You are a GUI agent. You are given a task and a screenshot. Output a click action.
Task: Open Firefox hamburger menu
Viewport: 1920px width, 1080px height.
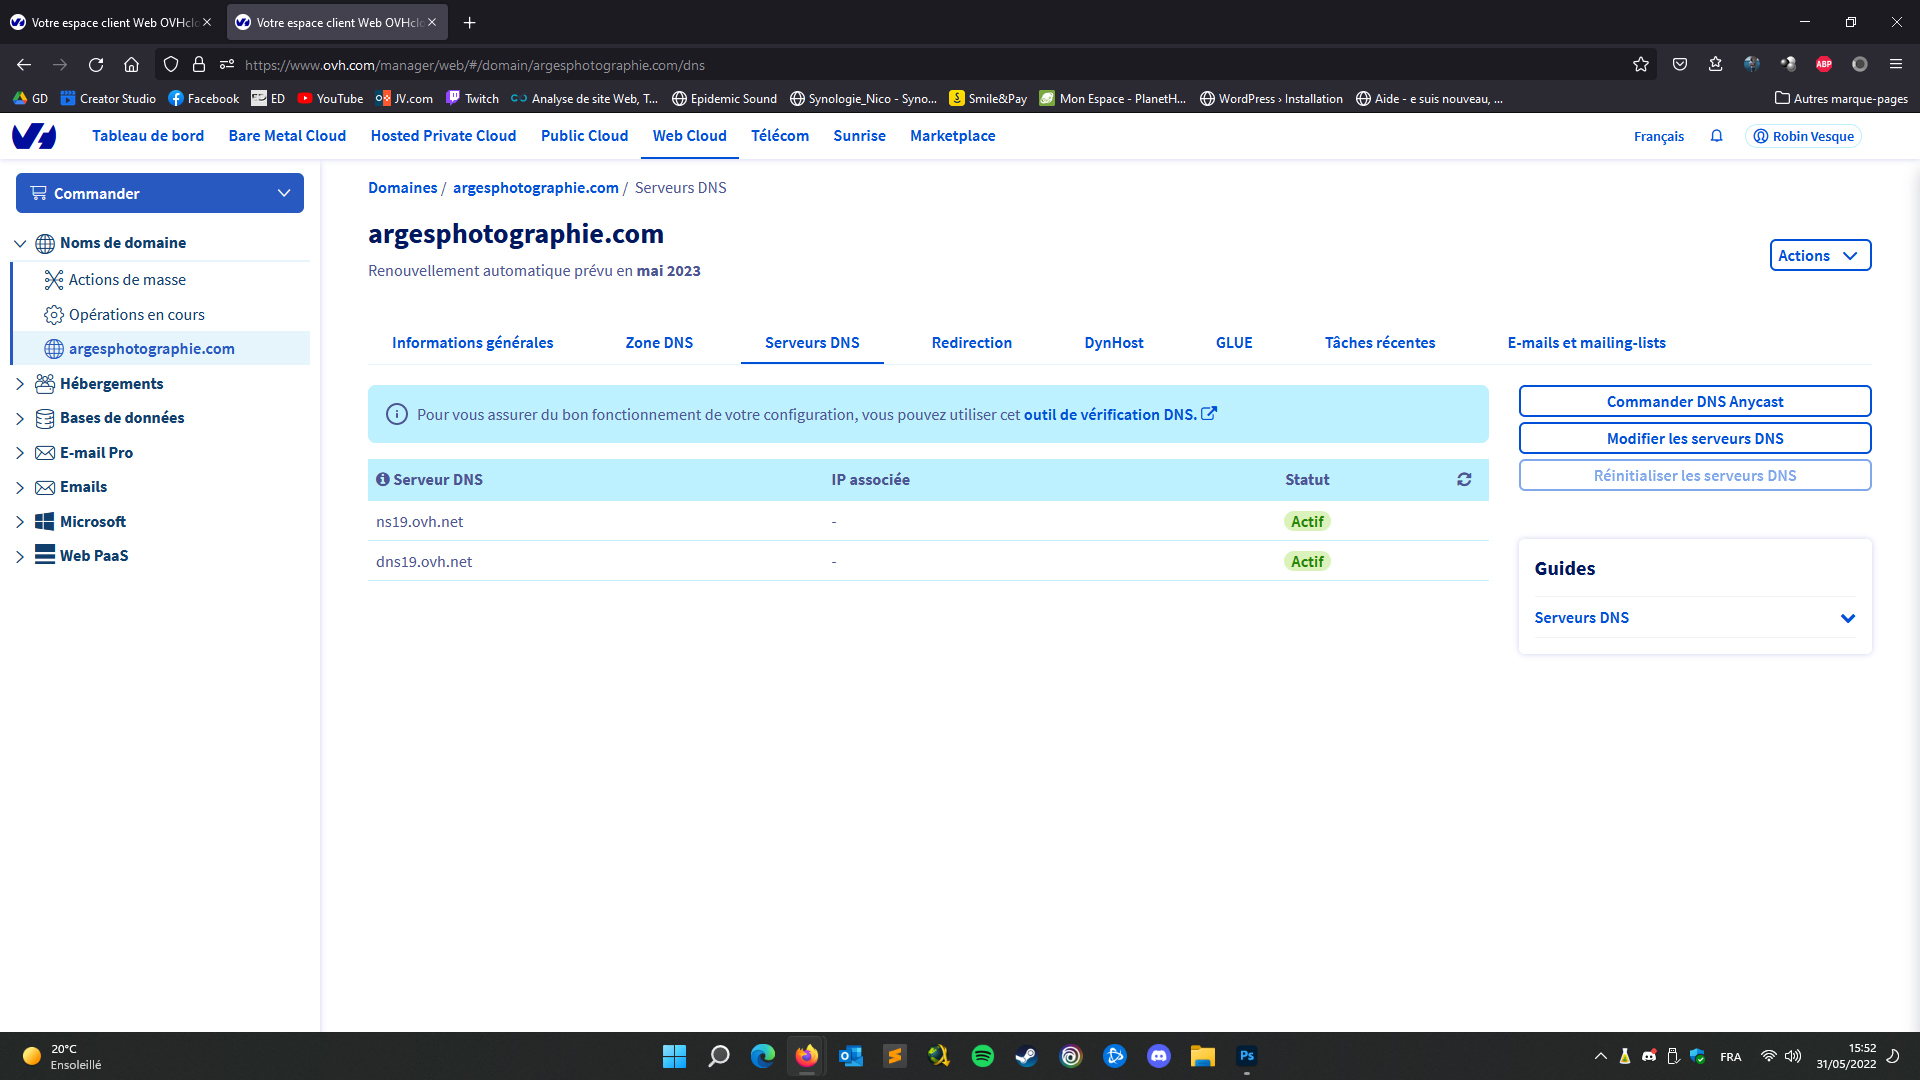pyautogui.click(x=1895, y=65)
